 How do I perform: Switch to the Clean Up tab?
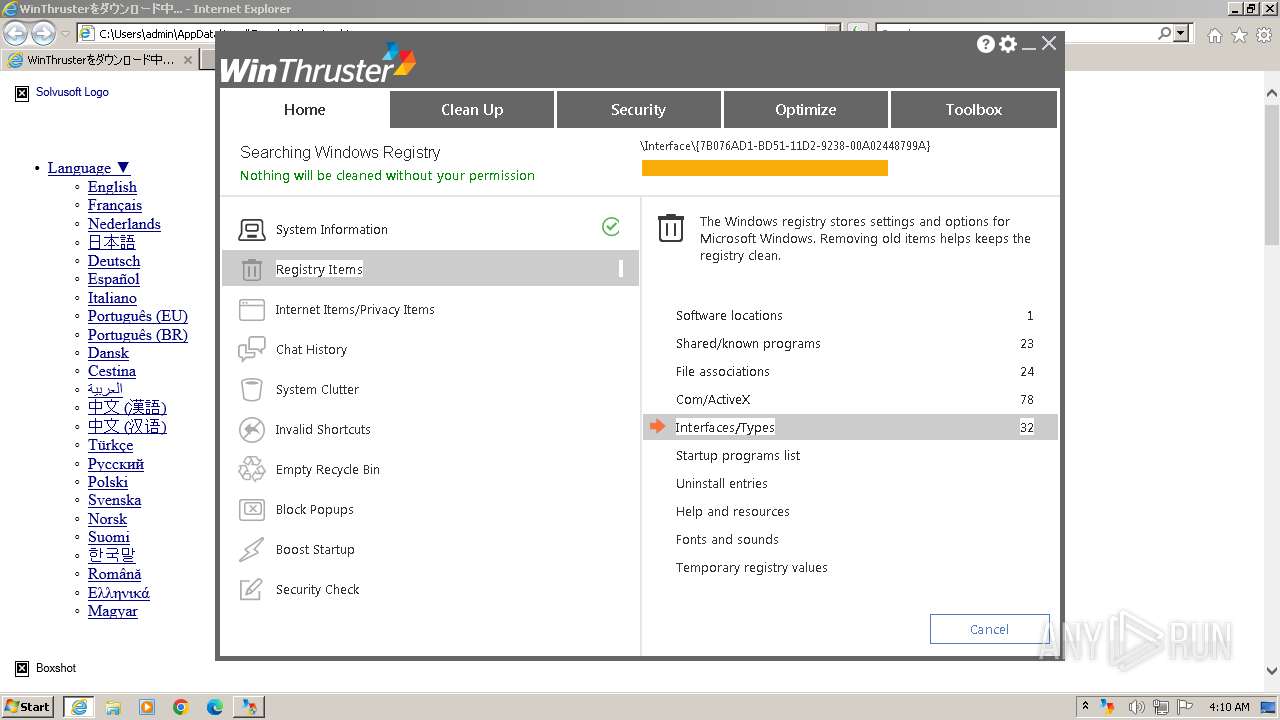point(472,110)
